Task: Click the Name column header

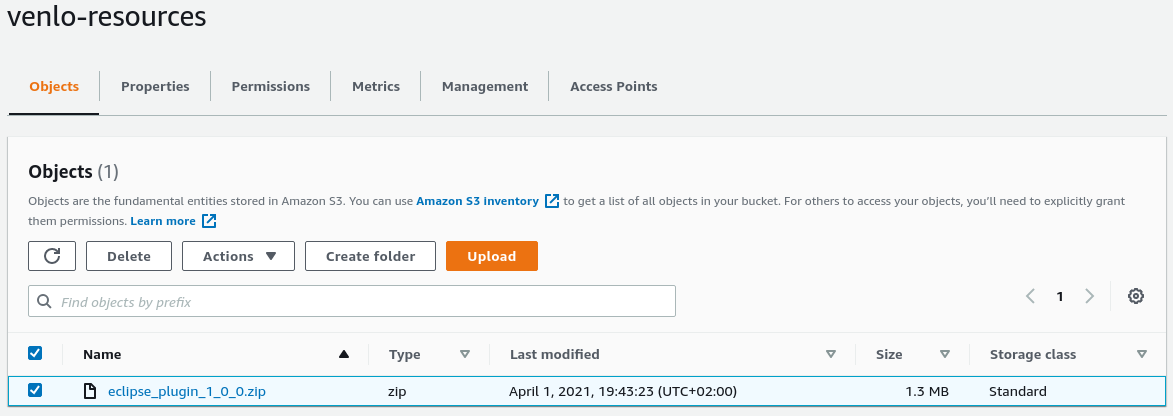Action: [102, 354]
